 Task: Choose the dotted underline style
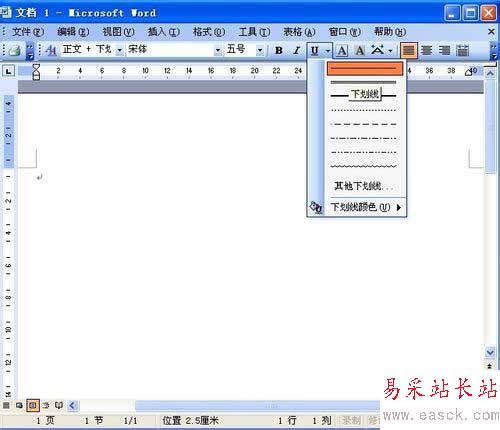tap(364, 110)
